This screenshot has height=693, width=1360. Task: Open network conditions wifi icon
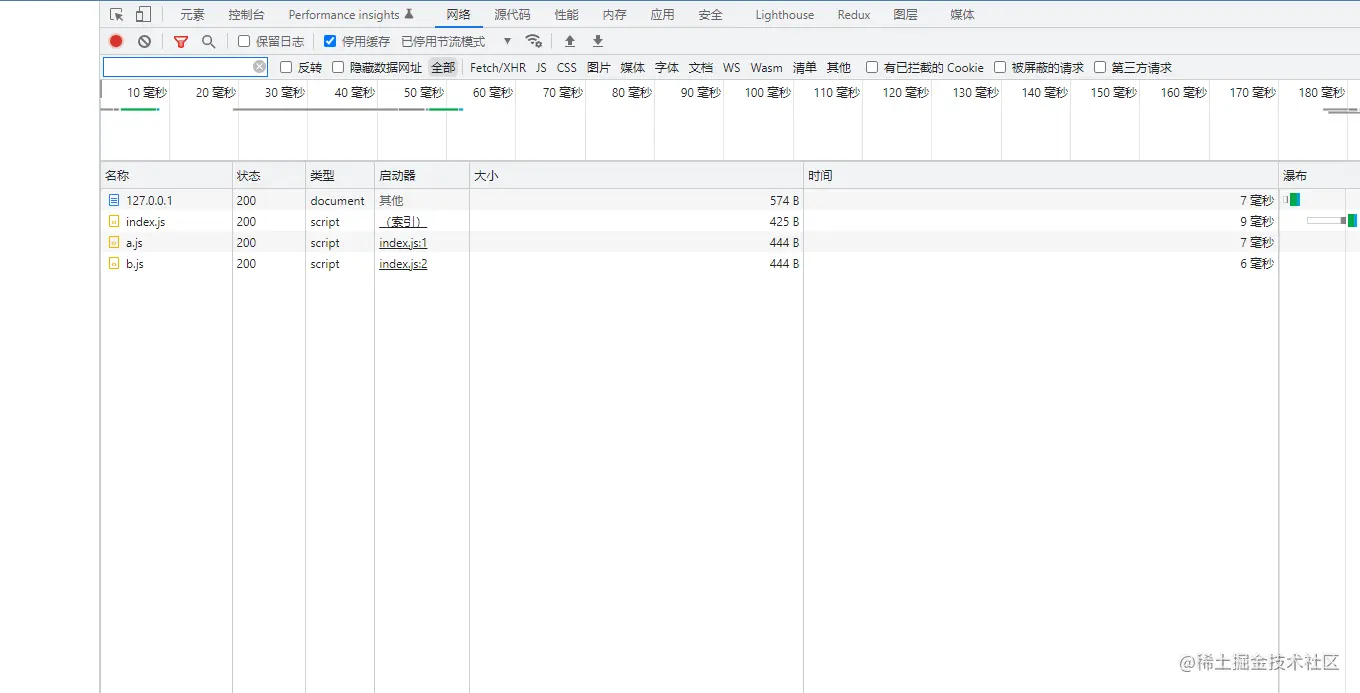(534, 41)
